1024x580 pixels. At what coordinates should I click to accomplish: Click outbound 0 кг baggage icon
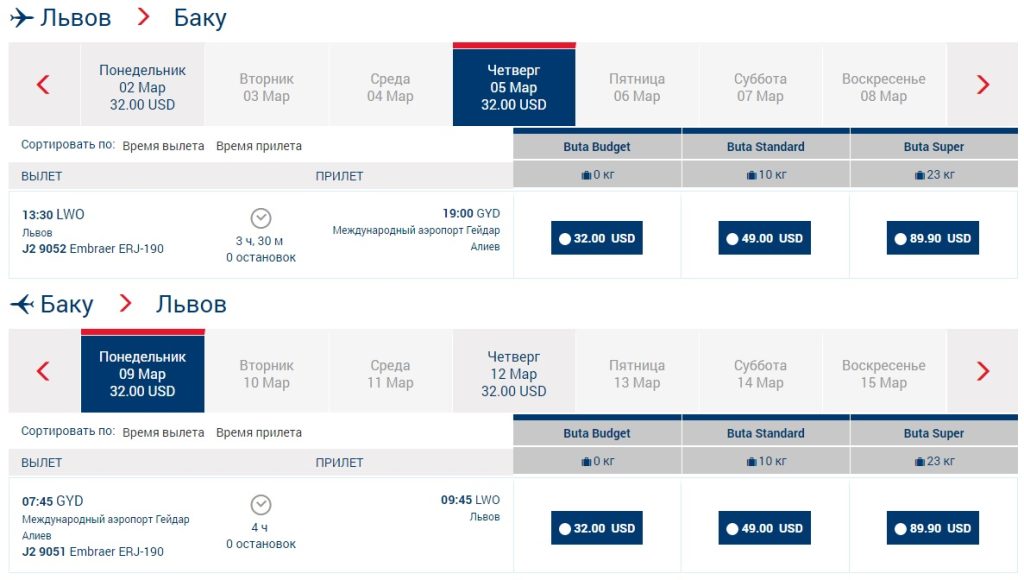point(586,175)
